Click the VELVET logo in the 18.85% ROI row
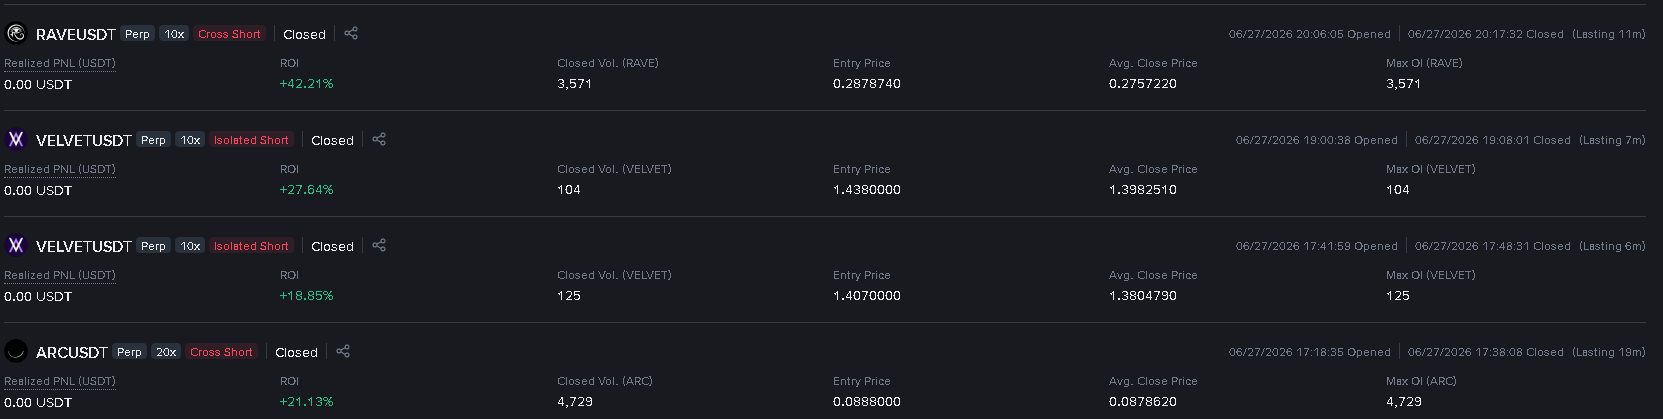The image size is (1663, 419). point(16,246)
